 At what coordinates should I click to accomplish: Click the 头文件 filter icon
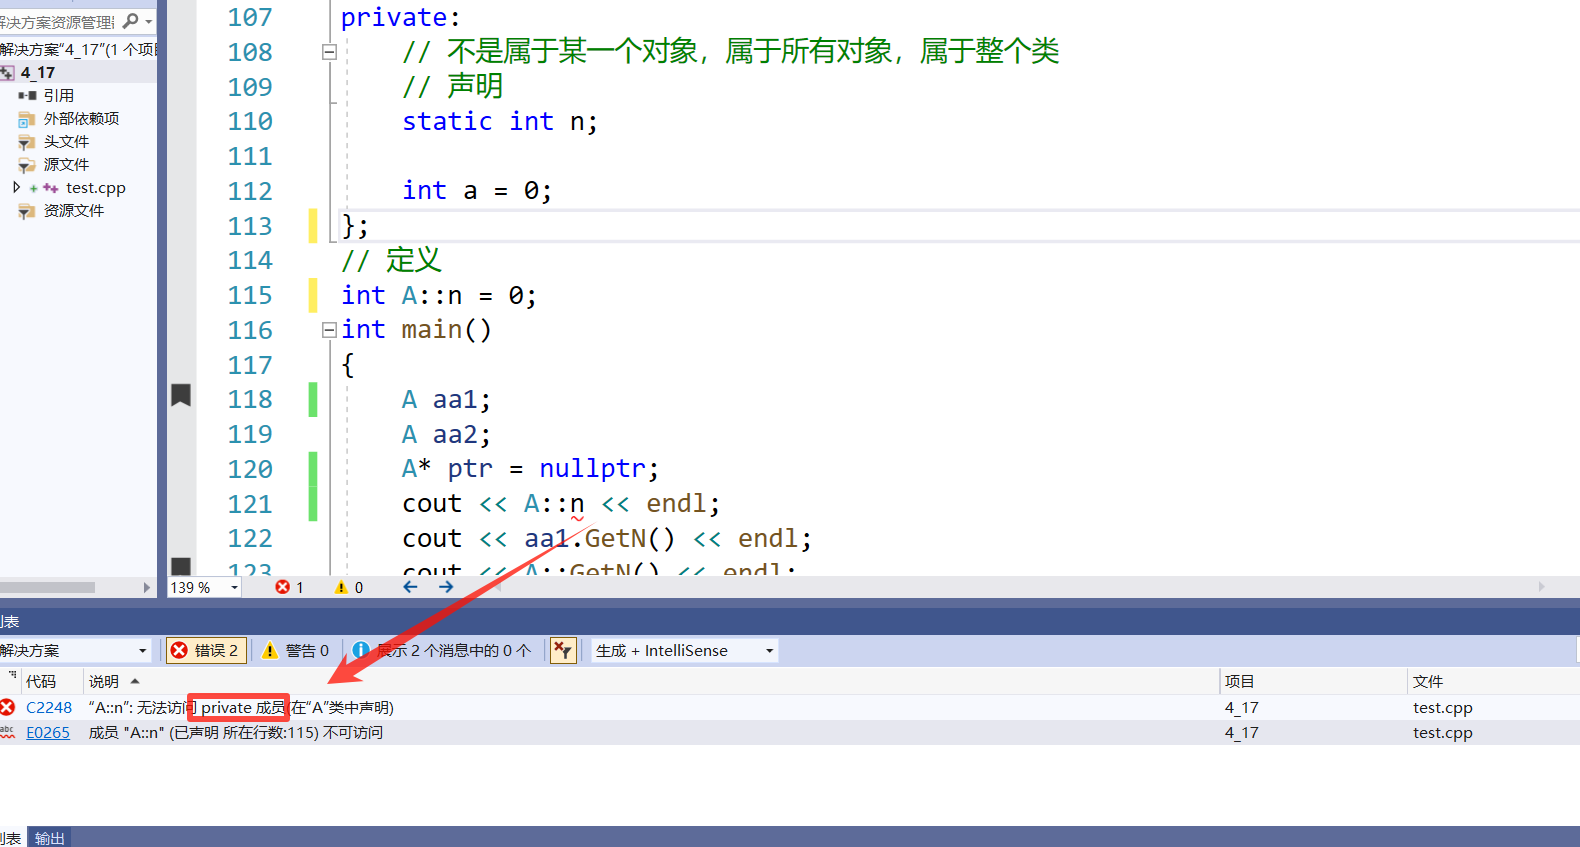tap(27, 142)
